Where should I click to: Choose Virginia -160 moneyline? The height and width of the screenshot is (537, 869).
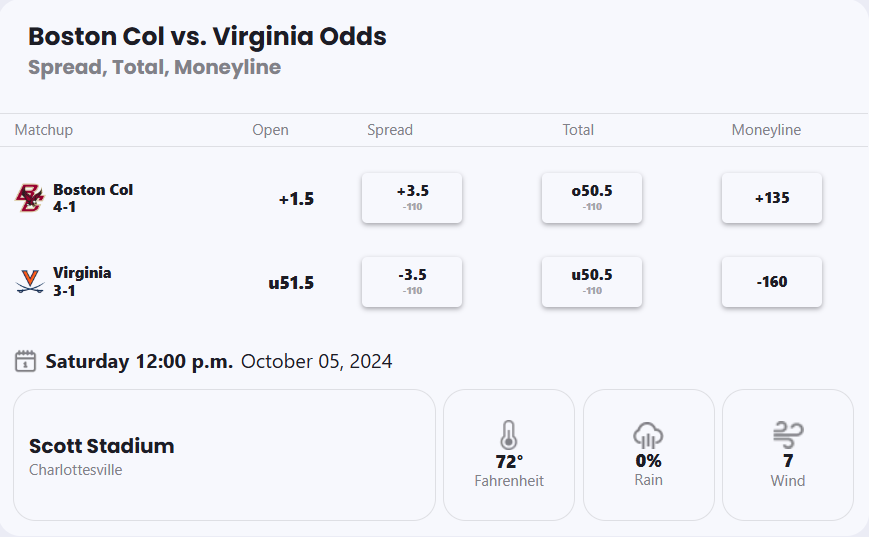point(772,281)
